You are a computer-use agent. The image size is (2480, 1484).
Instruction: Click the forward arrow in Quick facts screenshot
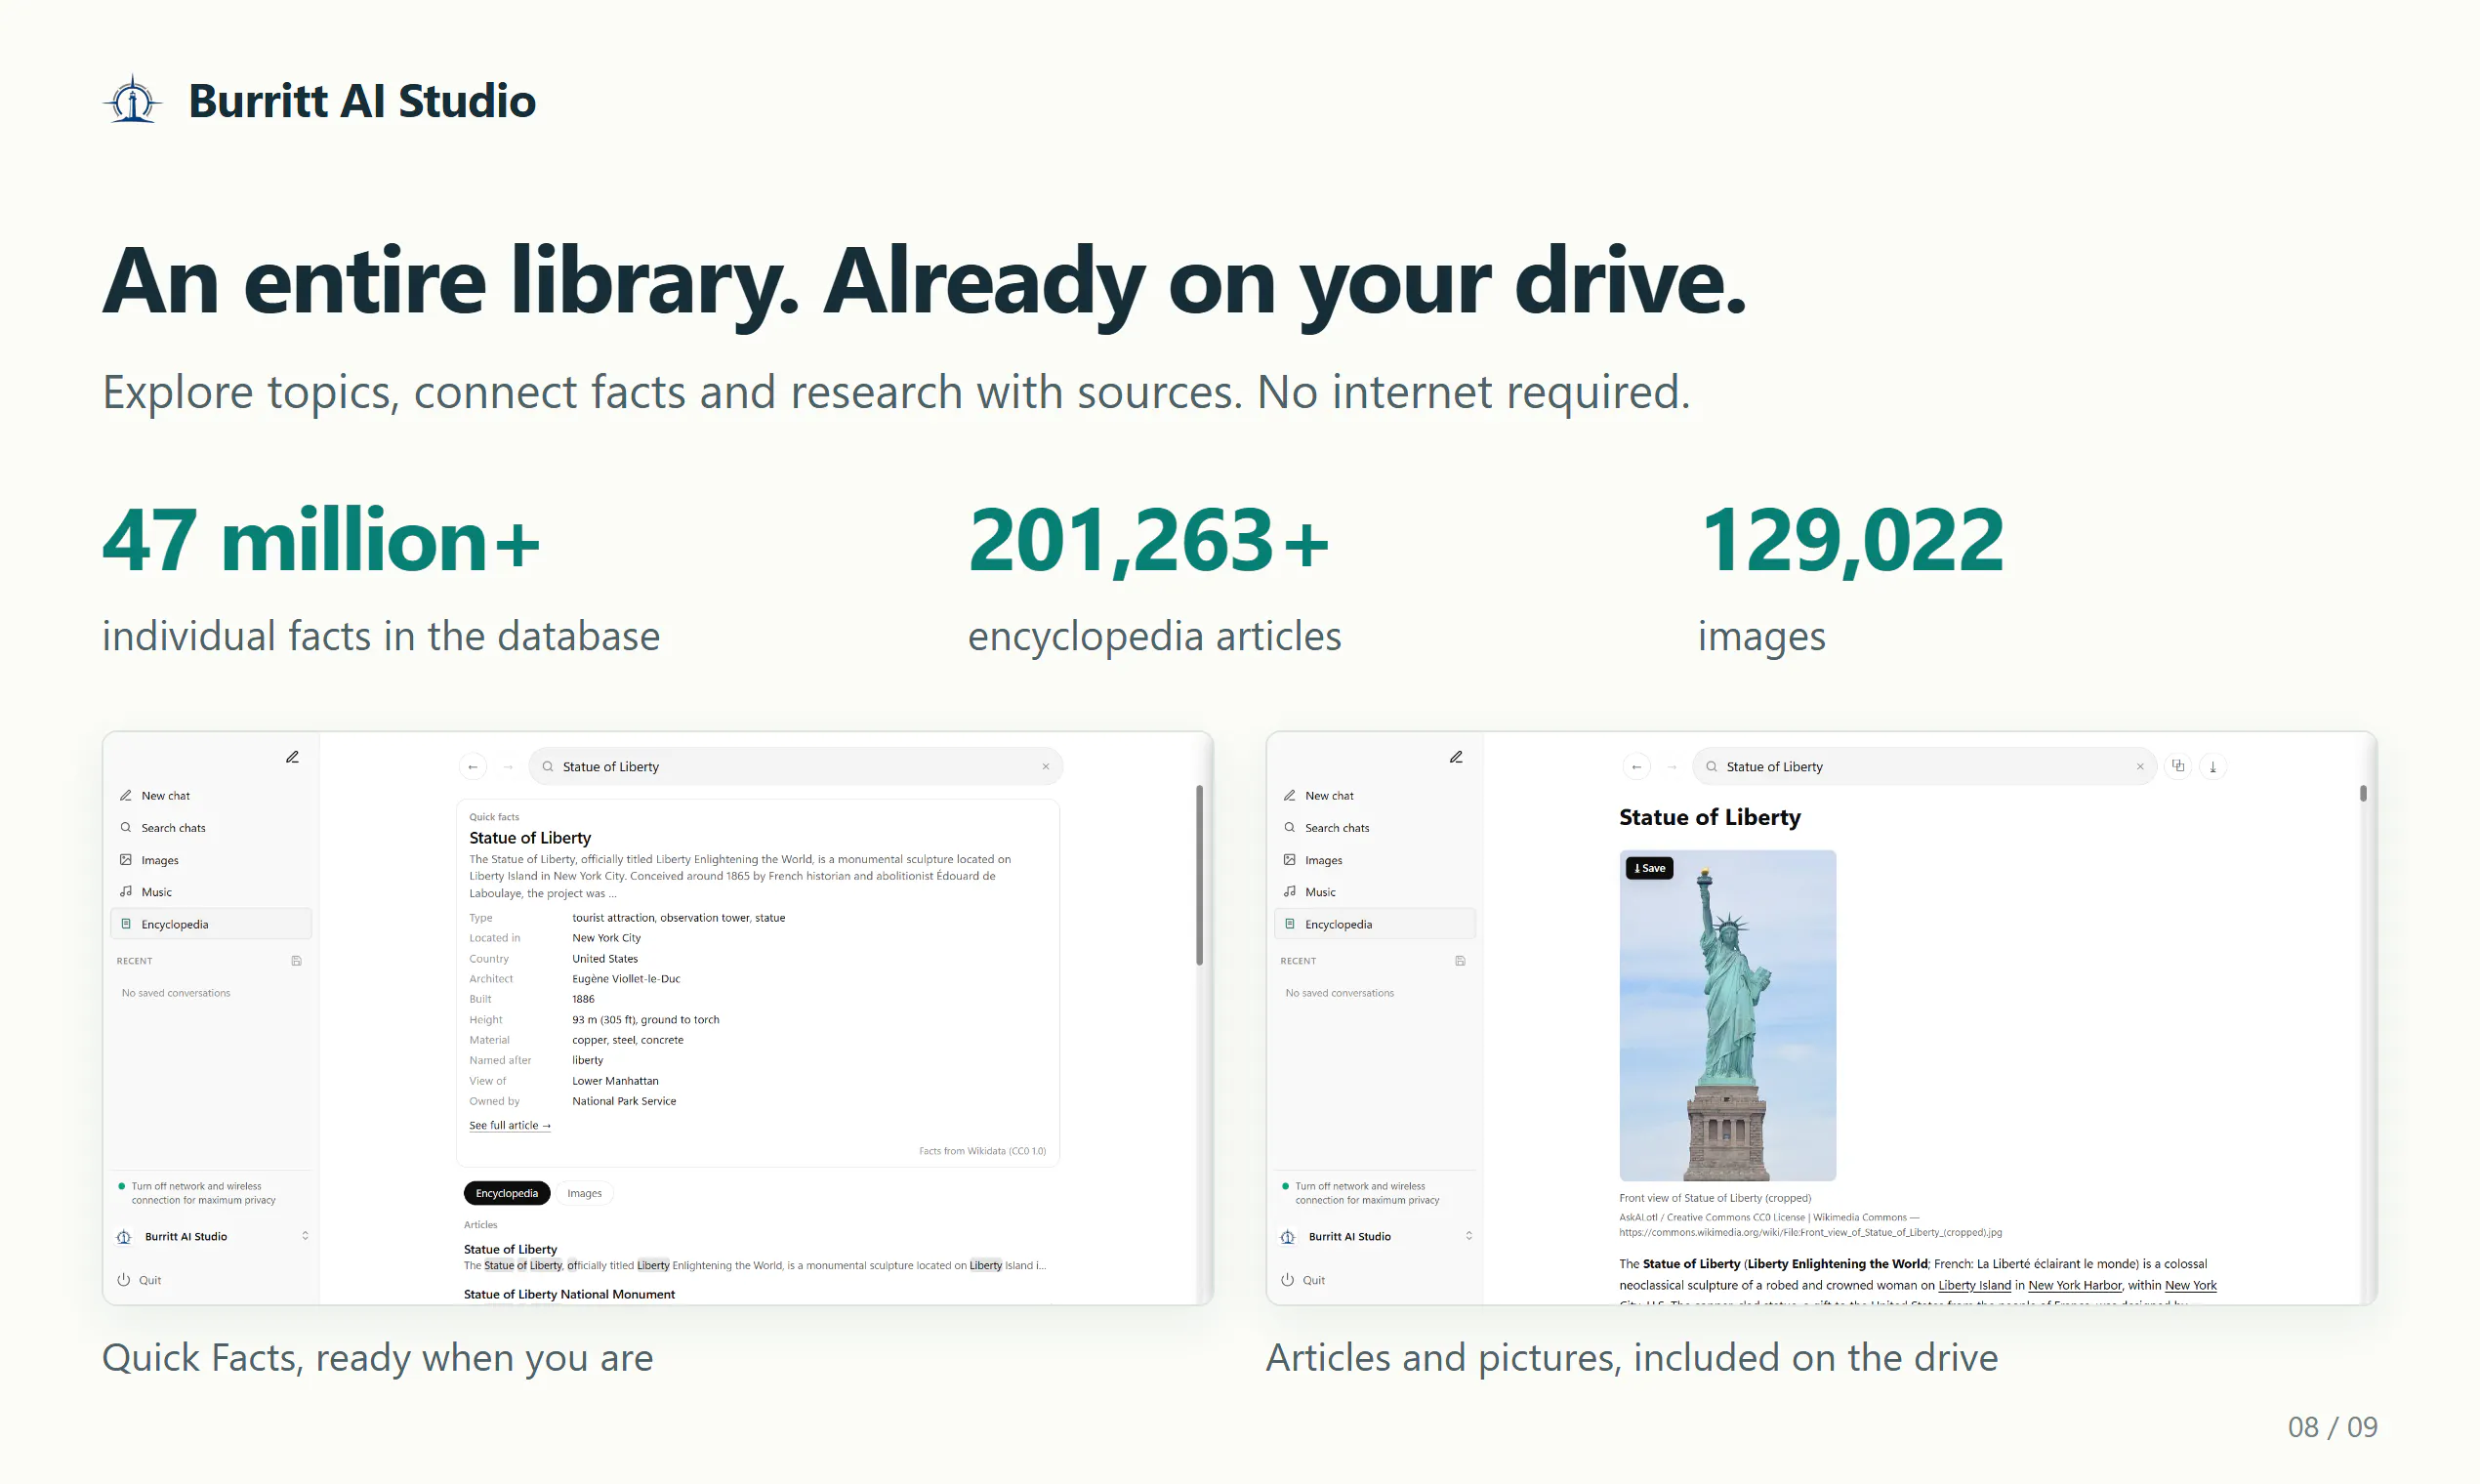click(x=508, y=767)
